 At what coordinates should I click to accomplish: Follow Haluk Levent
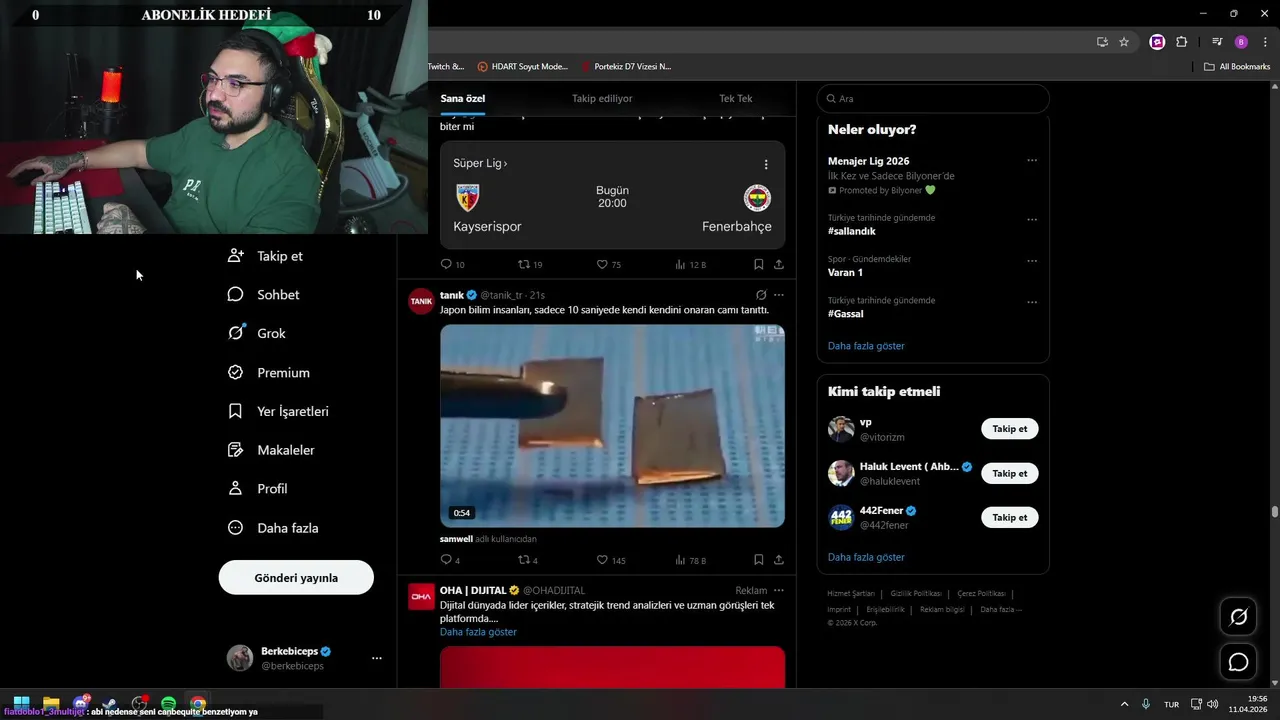pos(1010,473)
